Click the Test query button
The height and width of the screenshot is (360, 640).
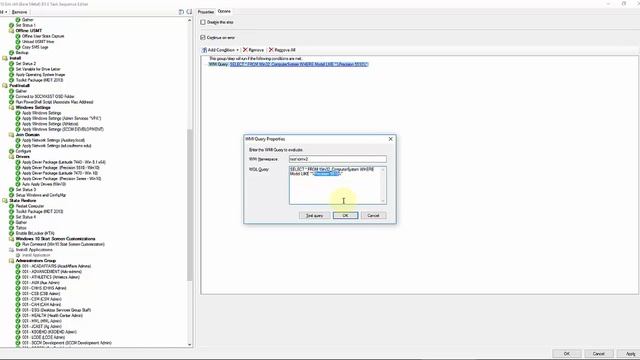pos(314,216)
